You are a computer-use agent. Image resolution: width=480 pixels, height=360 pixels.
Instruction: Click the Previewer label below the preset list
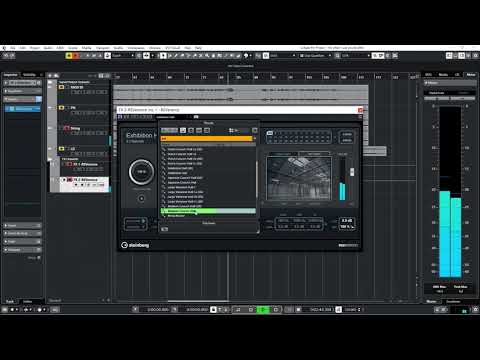(x=209, y=223)
